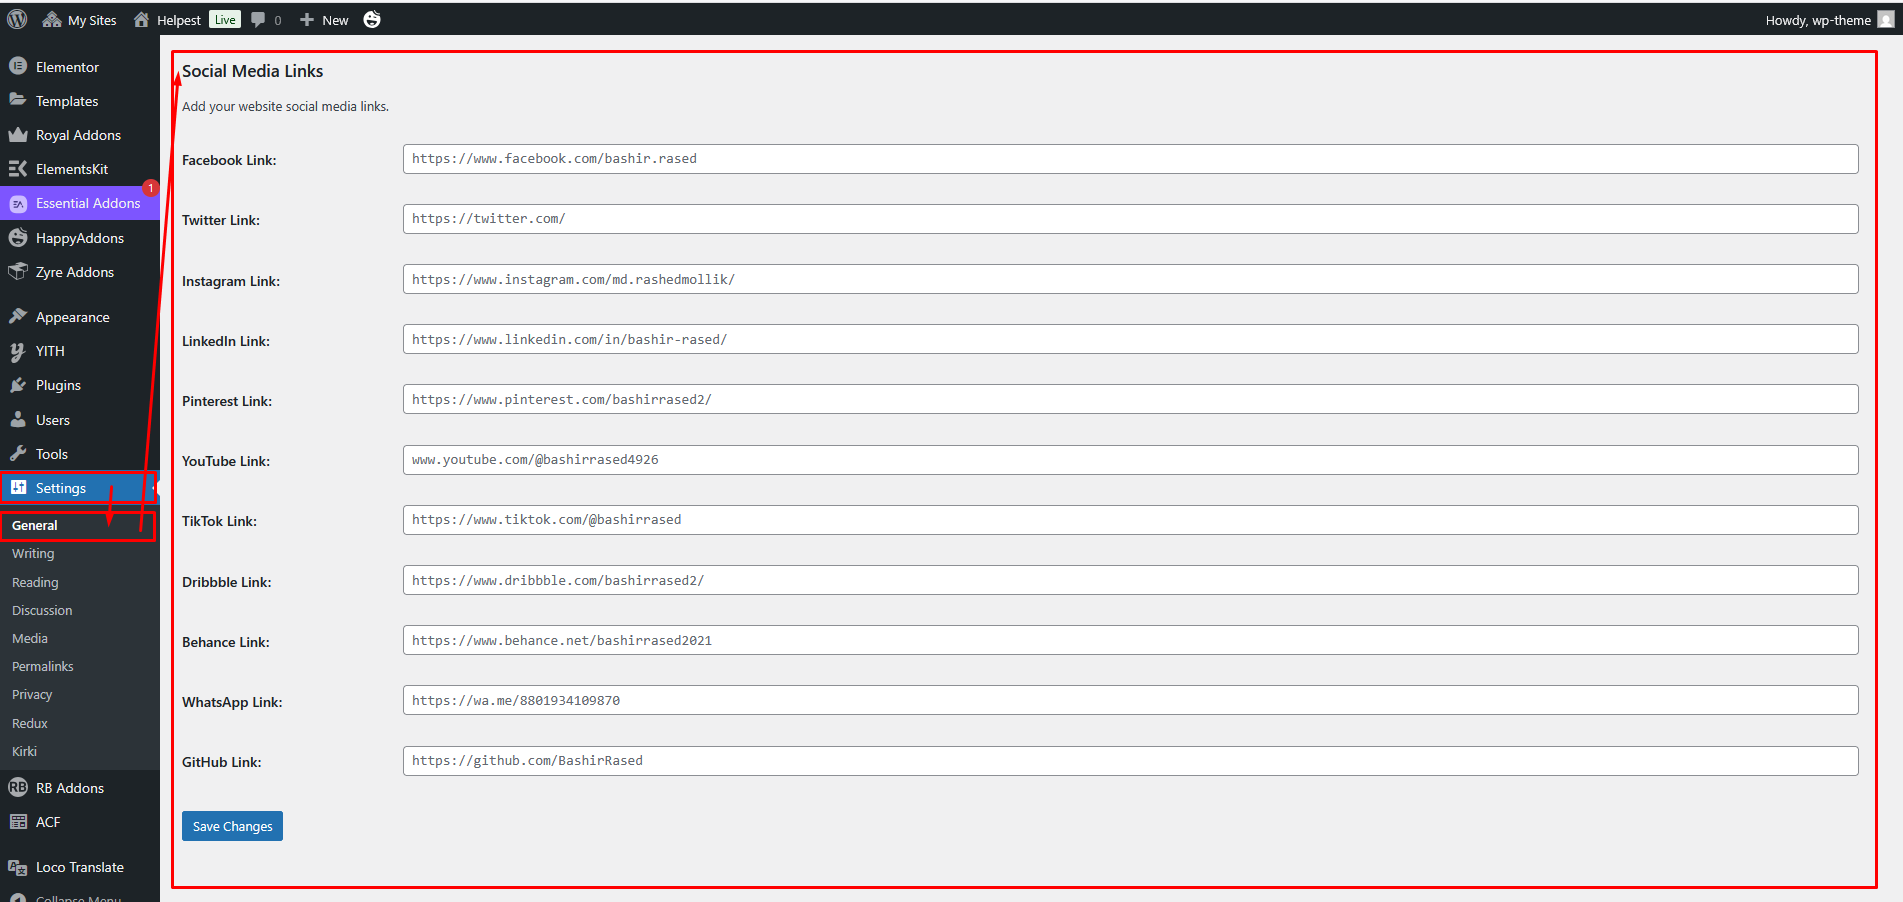Image resolution: width=1903 pixels, height=902 pixels.
Task: Open the My Sites menu
Action: click(x=80, y=20)
